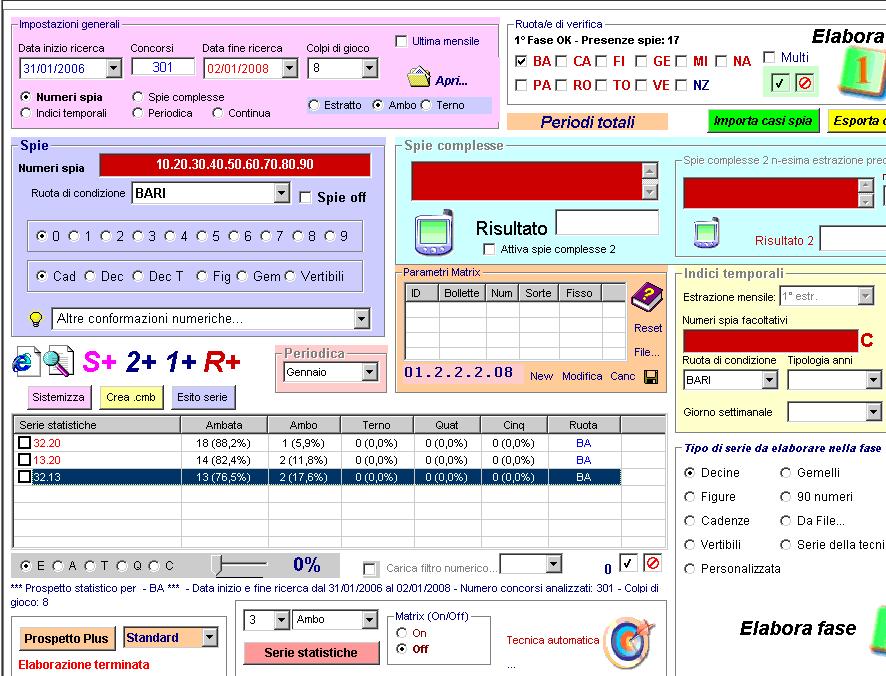Click the red Numeri spia field

coord(235,164)
